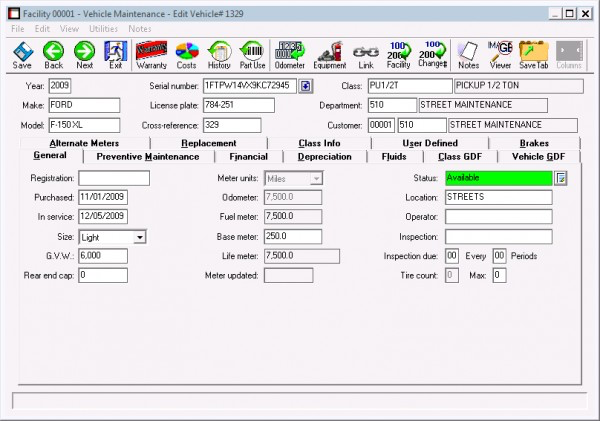
Task: Open the Notes menu
Action: pos(140,29)
